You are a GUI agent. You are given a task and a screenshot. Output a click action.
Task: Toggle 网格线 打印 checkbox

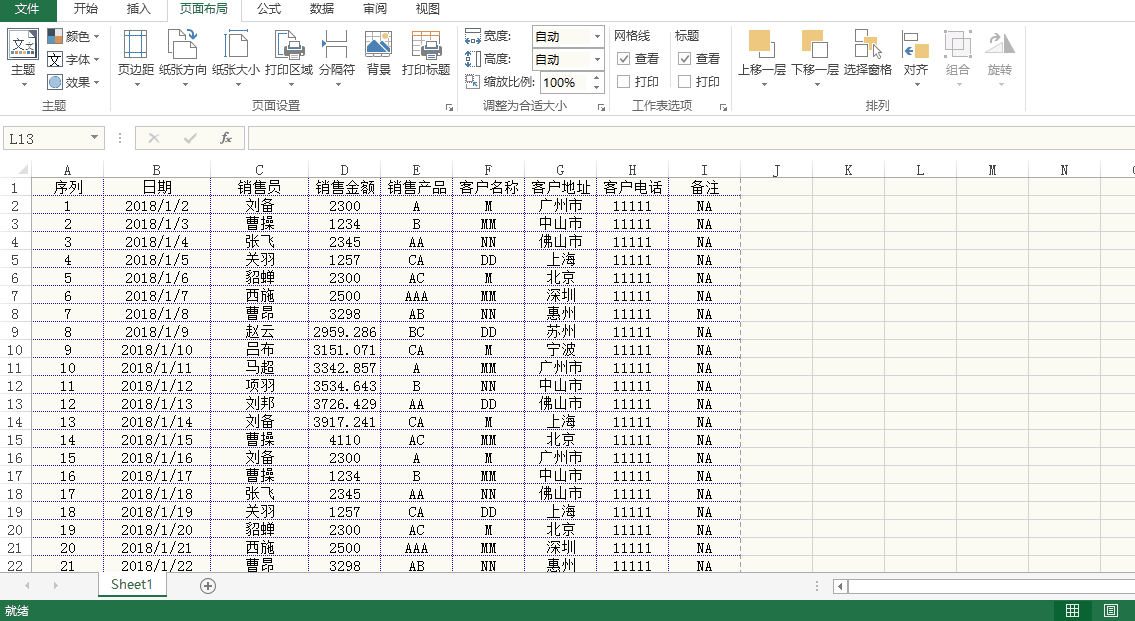pyautogui.click(x=623, y=82)
